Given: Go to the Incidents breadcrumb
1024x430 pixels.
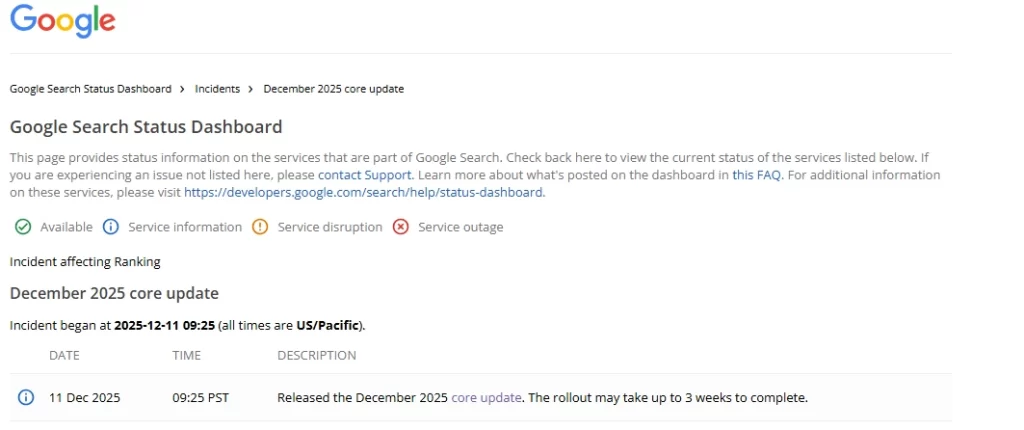Looking at the screenshot, I should [x=217, y=89].
